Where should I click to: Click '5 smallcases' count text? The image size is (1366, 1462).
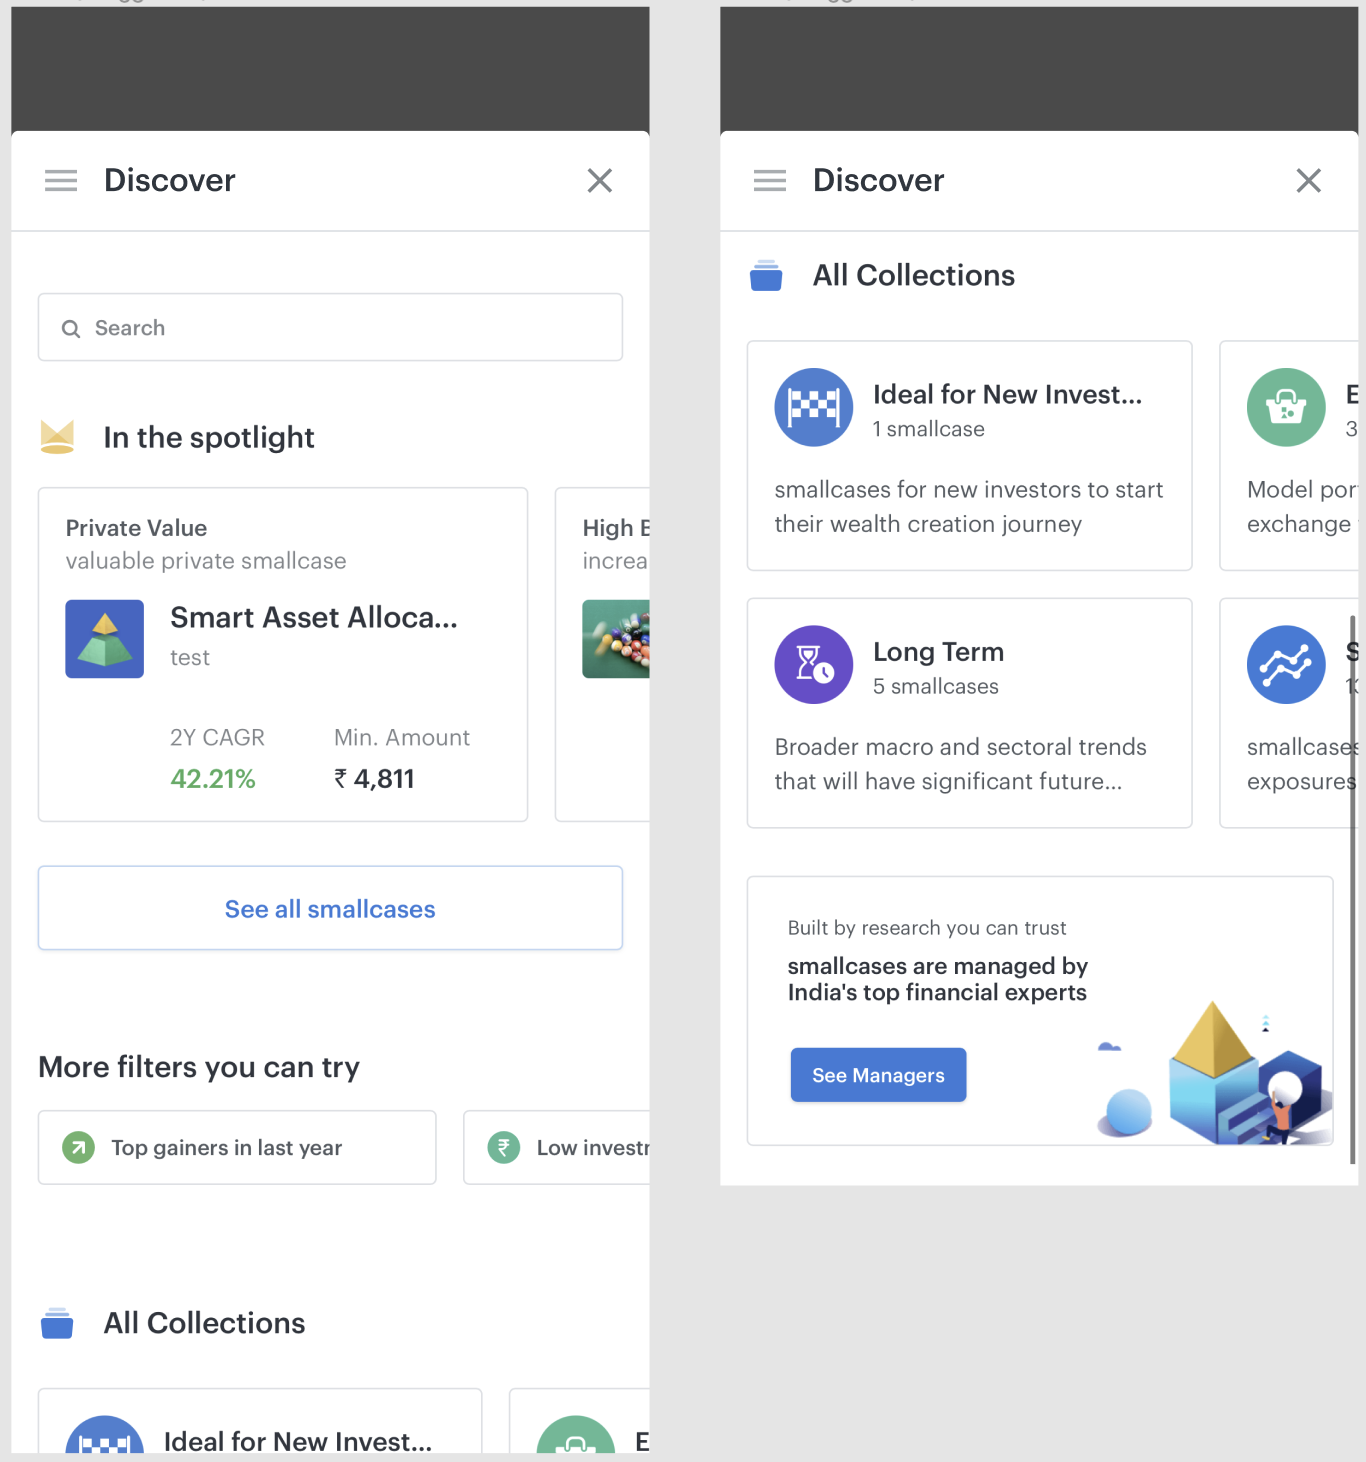pyautogui.click(x=935, y=686)
